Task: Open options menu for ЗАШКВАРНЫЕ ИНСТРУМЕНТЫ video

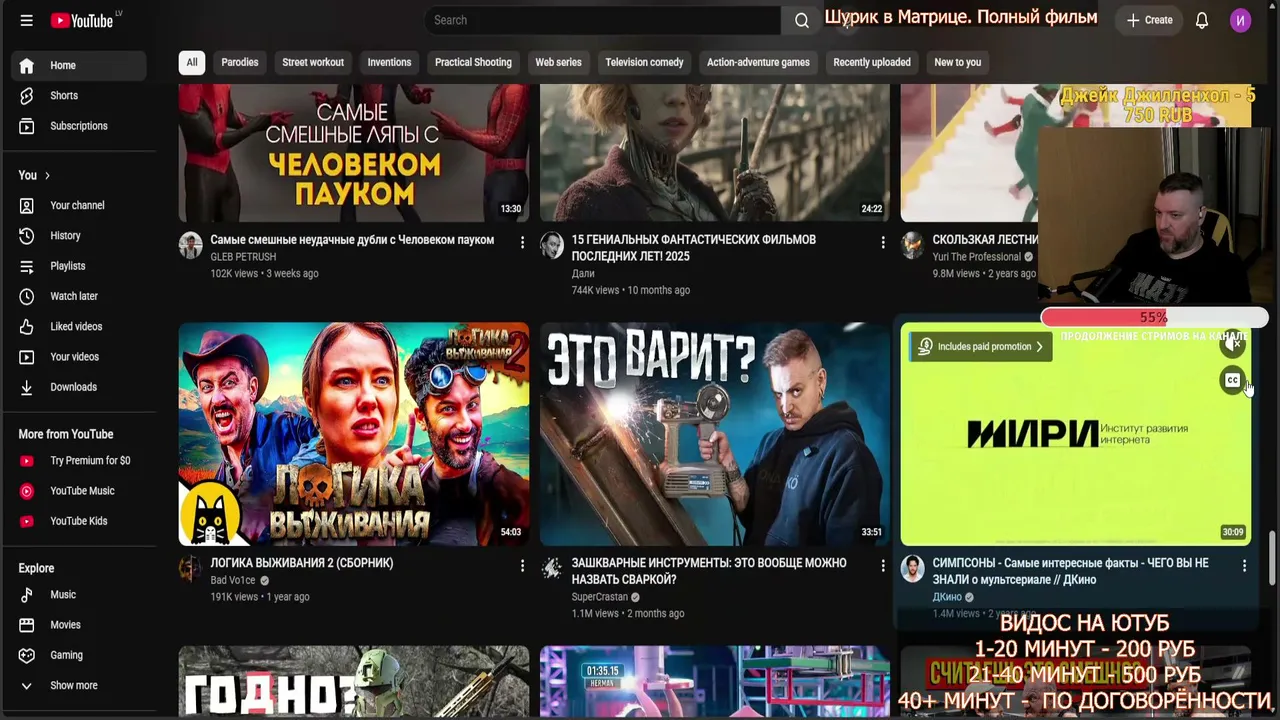Action: tap(883, 566)
